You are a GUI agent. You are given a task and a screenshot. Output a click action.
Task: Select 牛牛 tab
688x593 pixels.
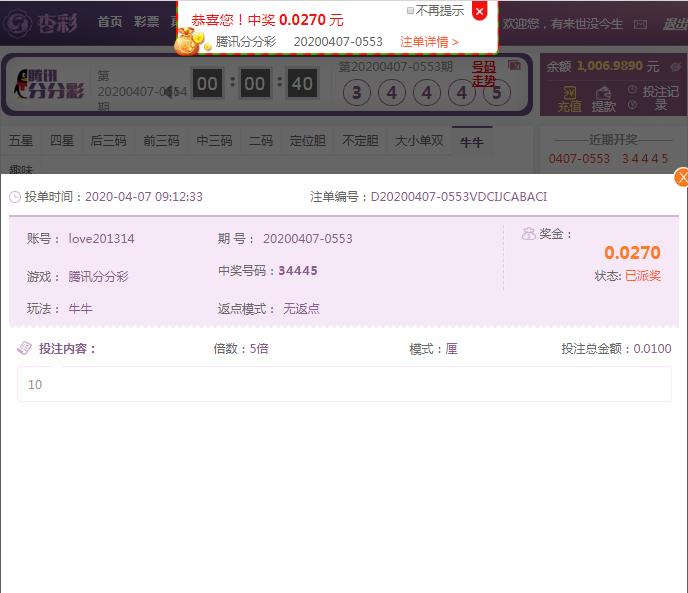pyautogui.click(x=472, y=141)
